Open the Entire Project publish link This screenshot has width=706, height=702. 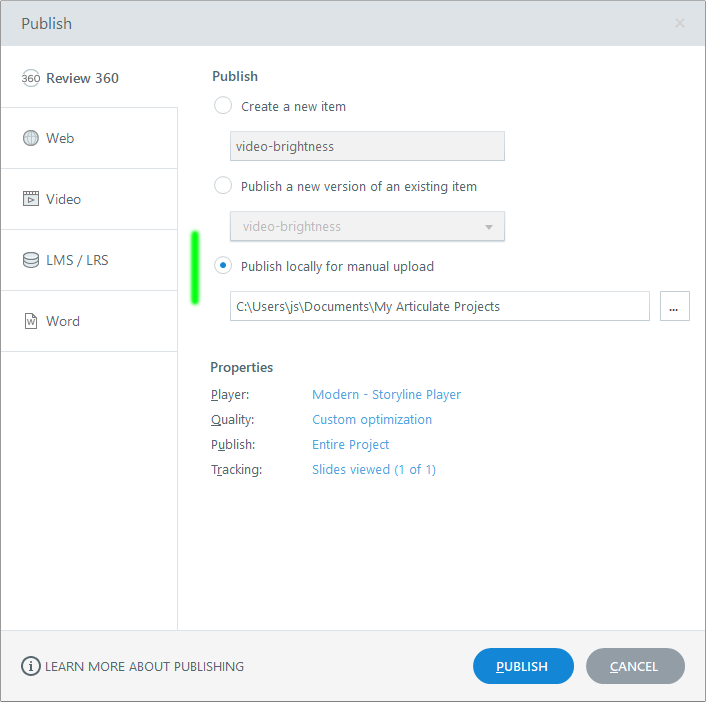tap(350, 445)
